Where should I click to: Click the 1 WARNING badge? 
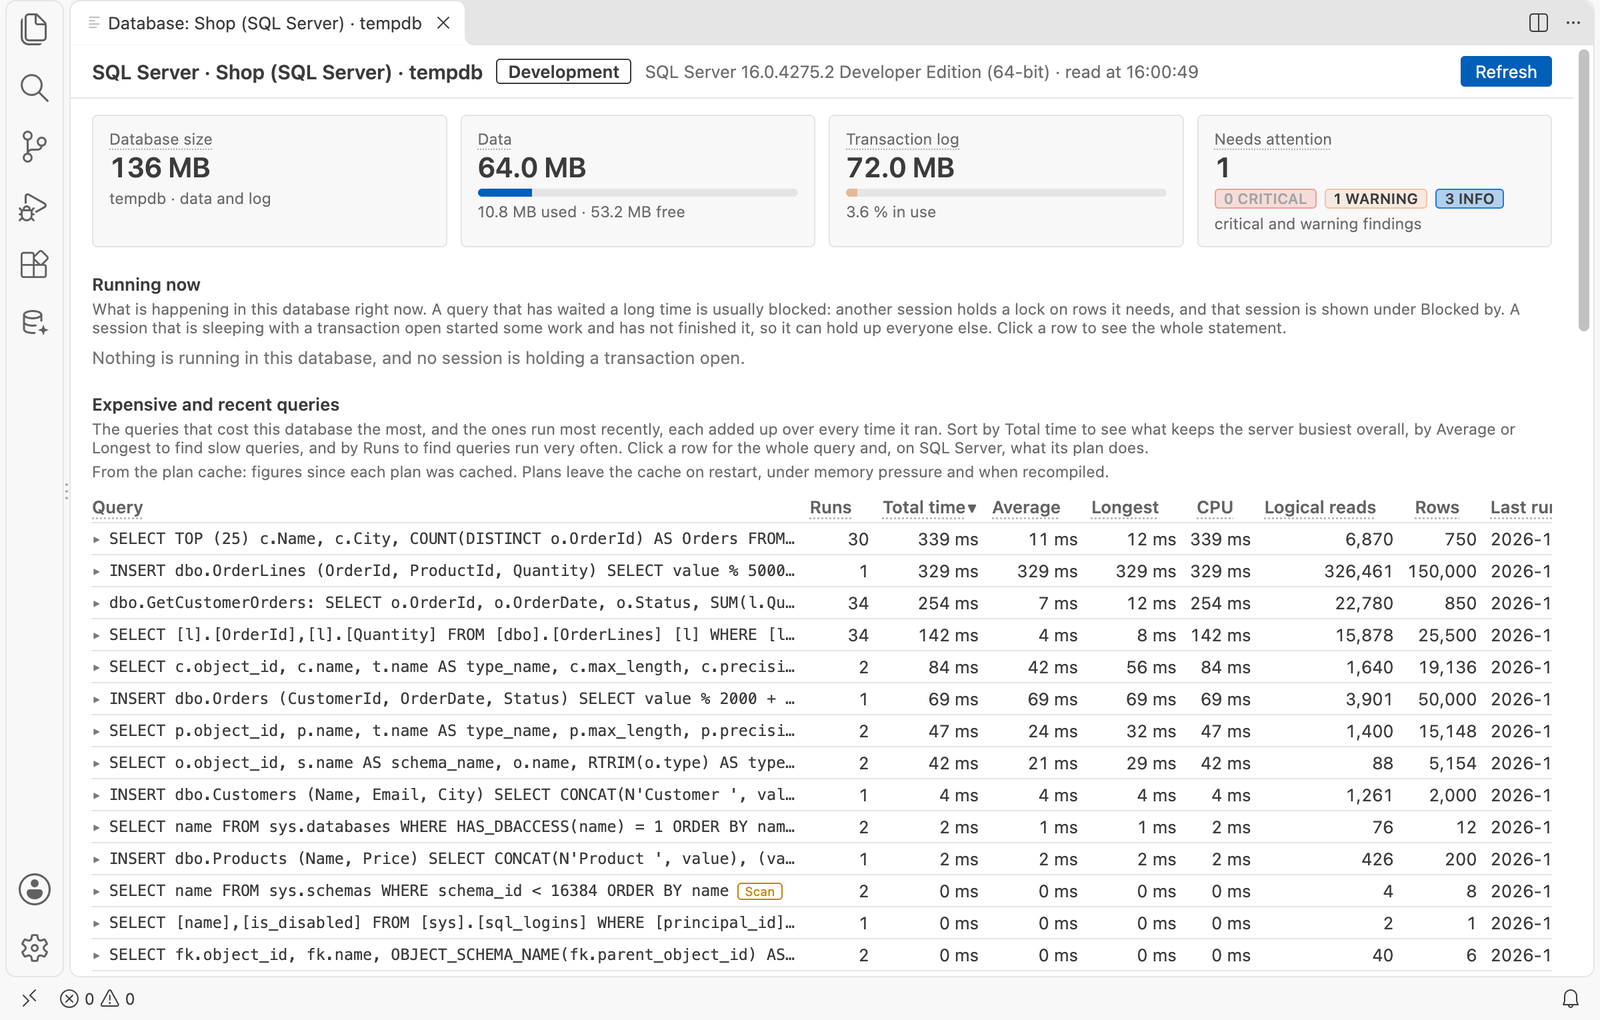1375,199
